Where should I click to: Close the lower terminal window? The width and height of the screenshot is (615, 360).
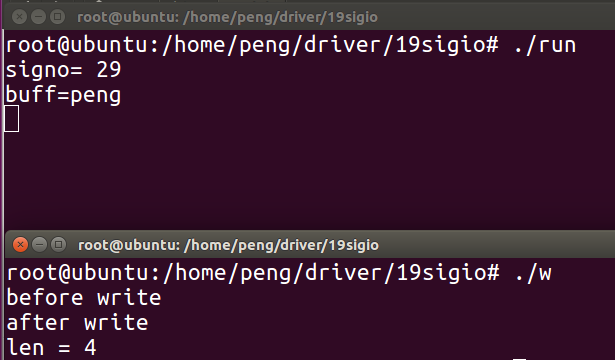pyautogui.click(x=20, y=245)
